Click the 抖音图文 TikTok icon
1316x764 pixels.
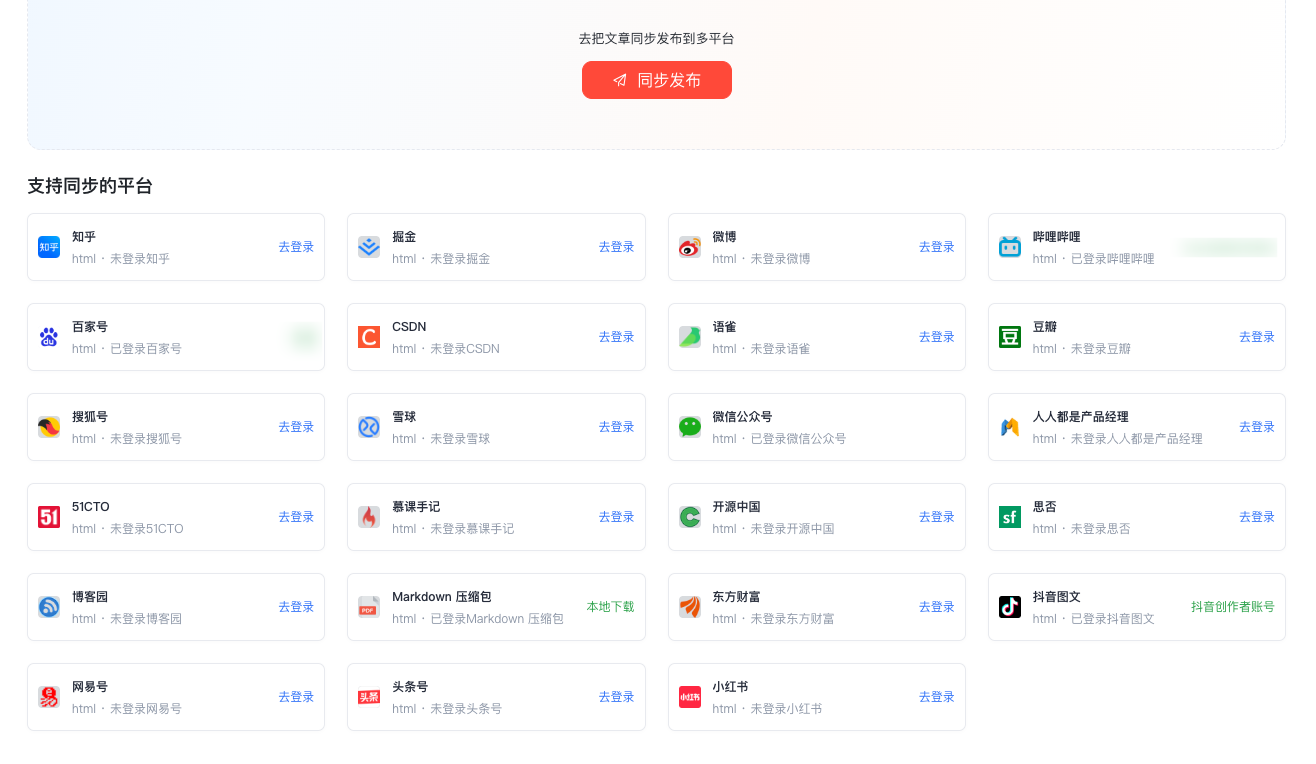[x=1010, y=607]
